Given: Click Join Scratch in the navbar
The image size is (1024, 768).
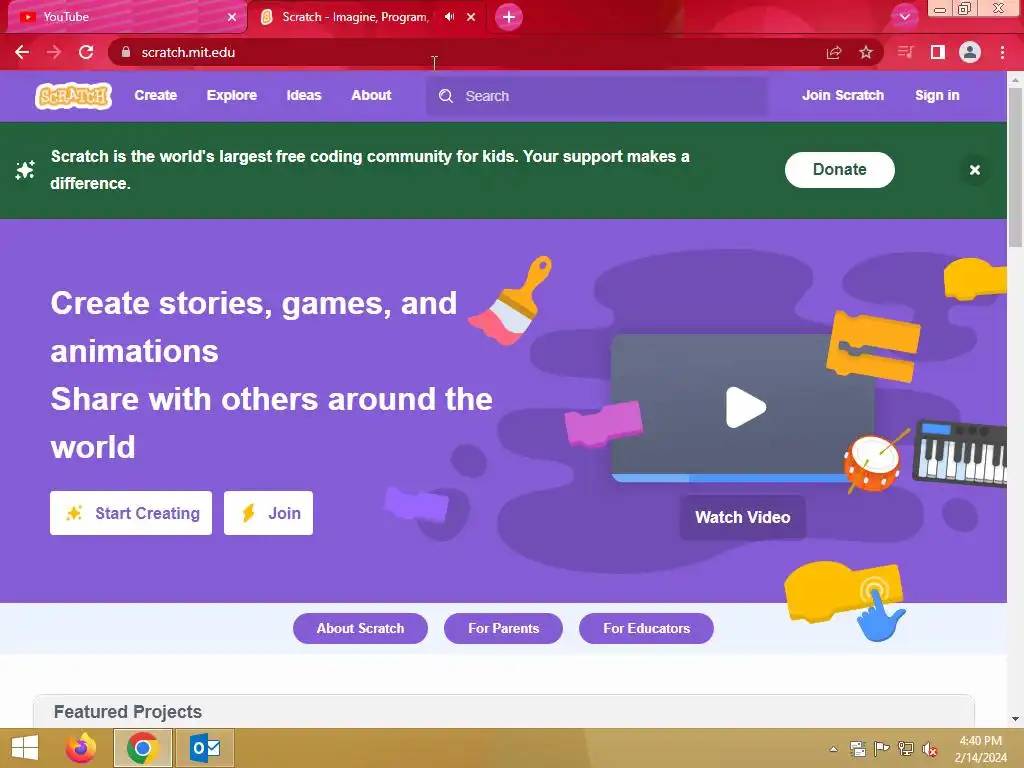Looking at the screenshot, I should click(x=842, y=95).
